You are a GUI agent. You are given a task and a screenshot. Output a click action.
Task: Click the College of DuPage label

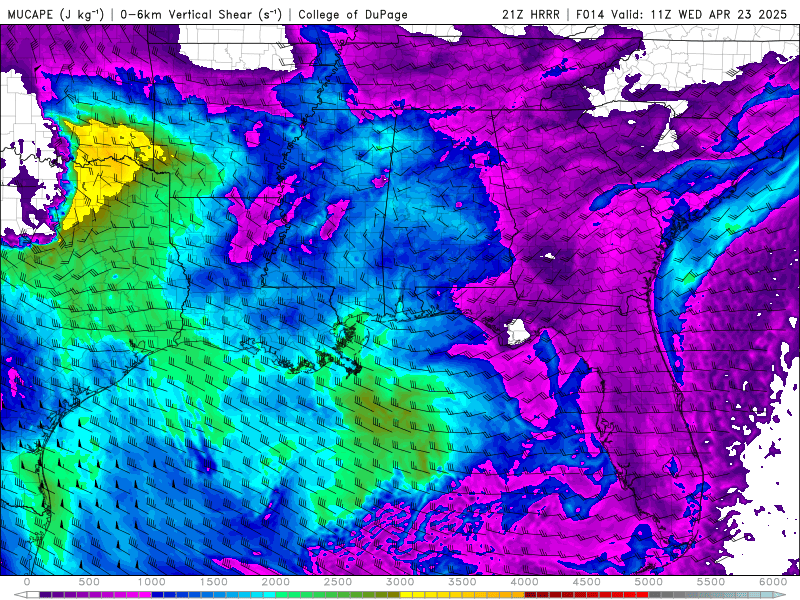click(353, 14)
